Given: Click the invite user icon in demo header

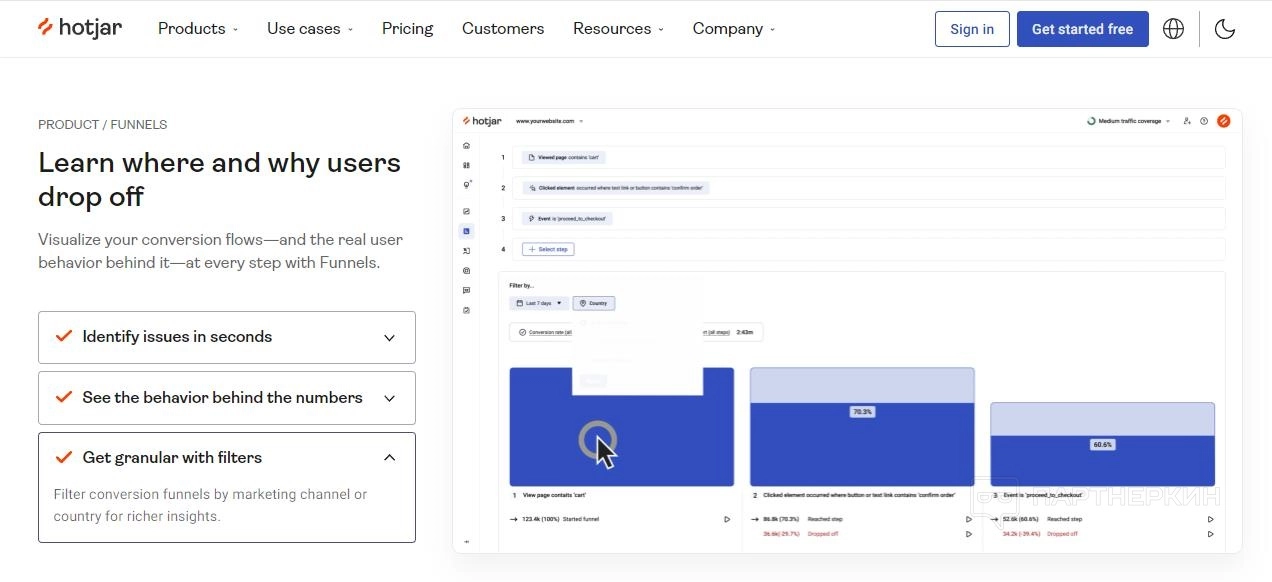Looking at the screenshot, I should 1187,121.
